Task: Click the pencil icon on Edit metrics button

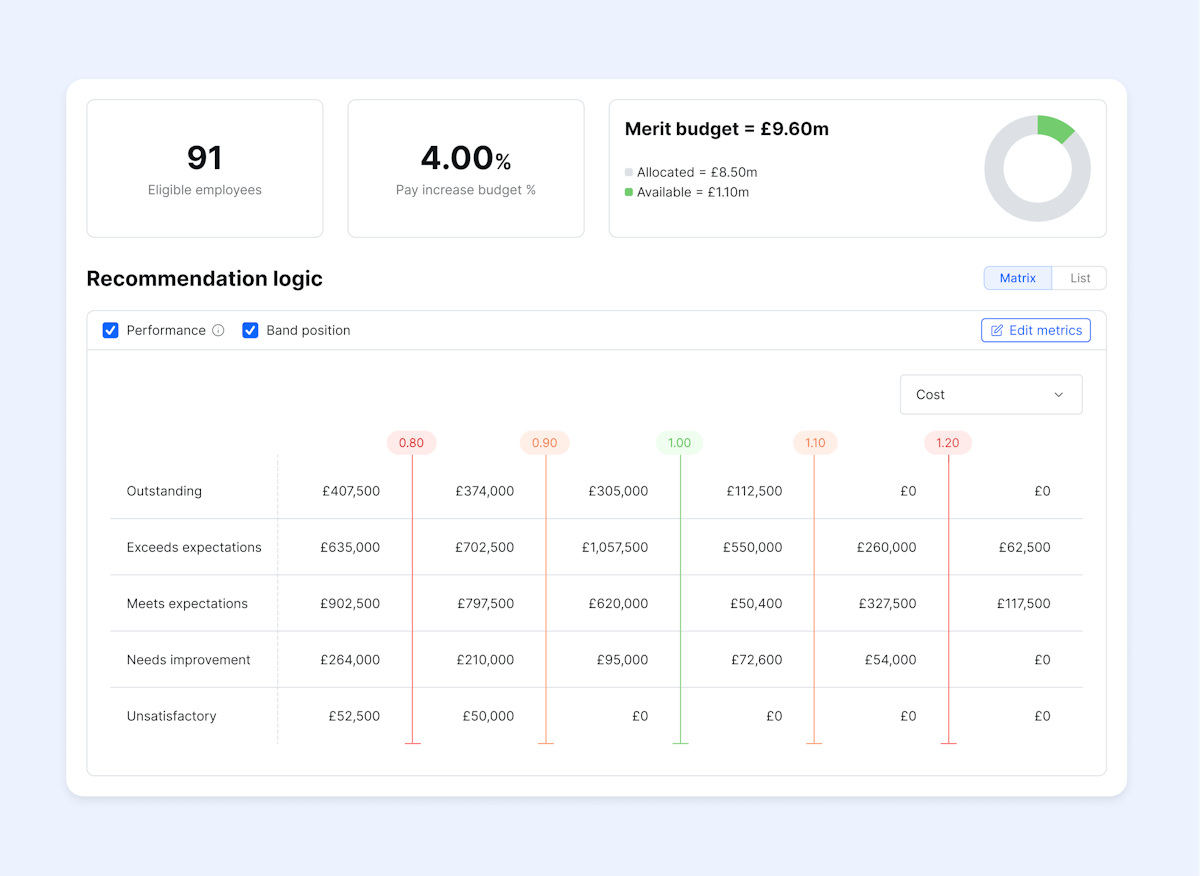Action: point(997,330)
